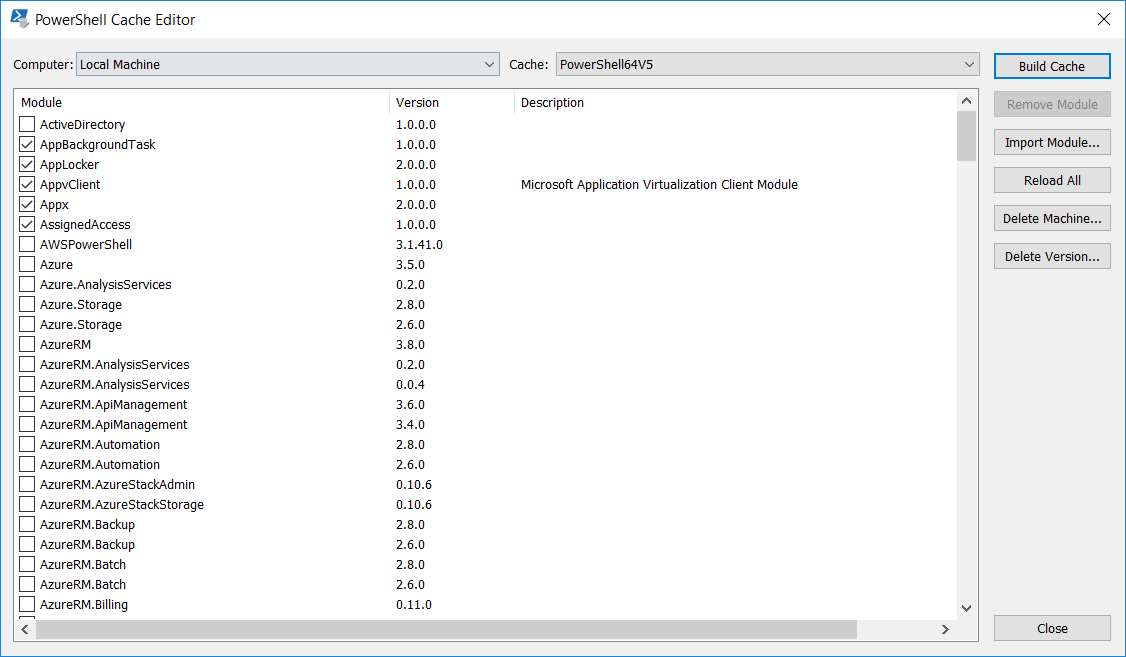Check the AzureRM.AnalysisServices version 0.2.0 checkbox
Image resolution: width=1126 pixels, height=657 pixels.
click(27, 365)
